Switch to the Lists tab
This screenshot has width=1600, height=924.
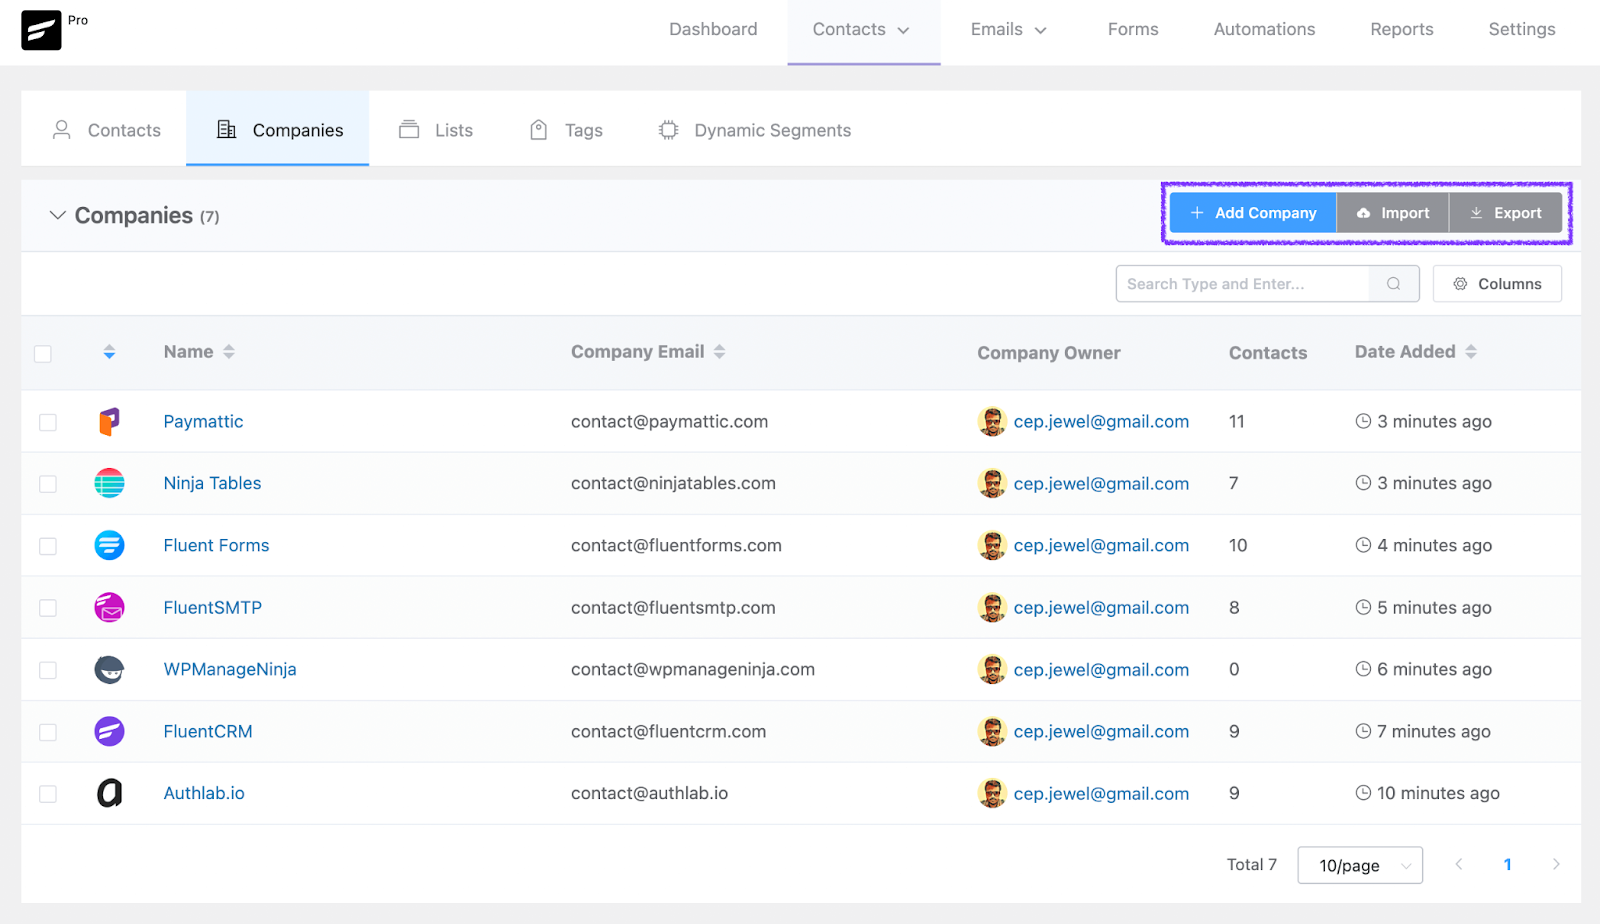pos(436,130)
